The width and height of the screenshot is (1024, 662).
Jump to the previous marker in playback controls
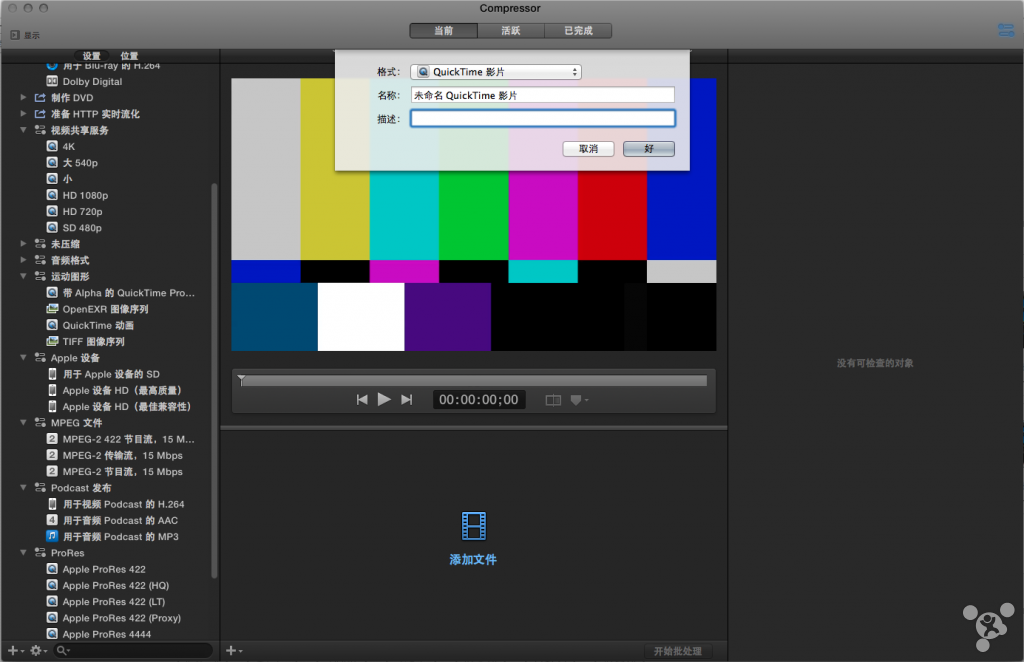pyautogui.click(x=362, y=400)
